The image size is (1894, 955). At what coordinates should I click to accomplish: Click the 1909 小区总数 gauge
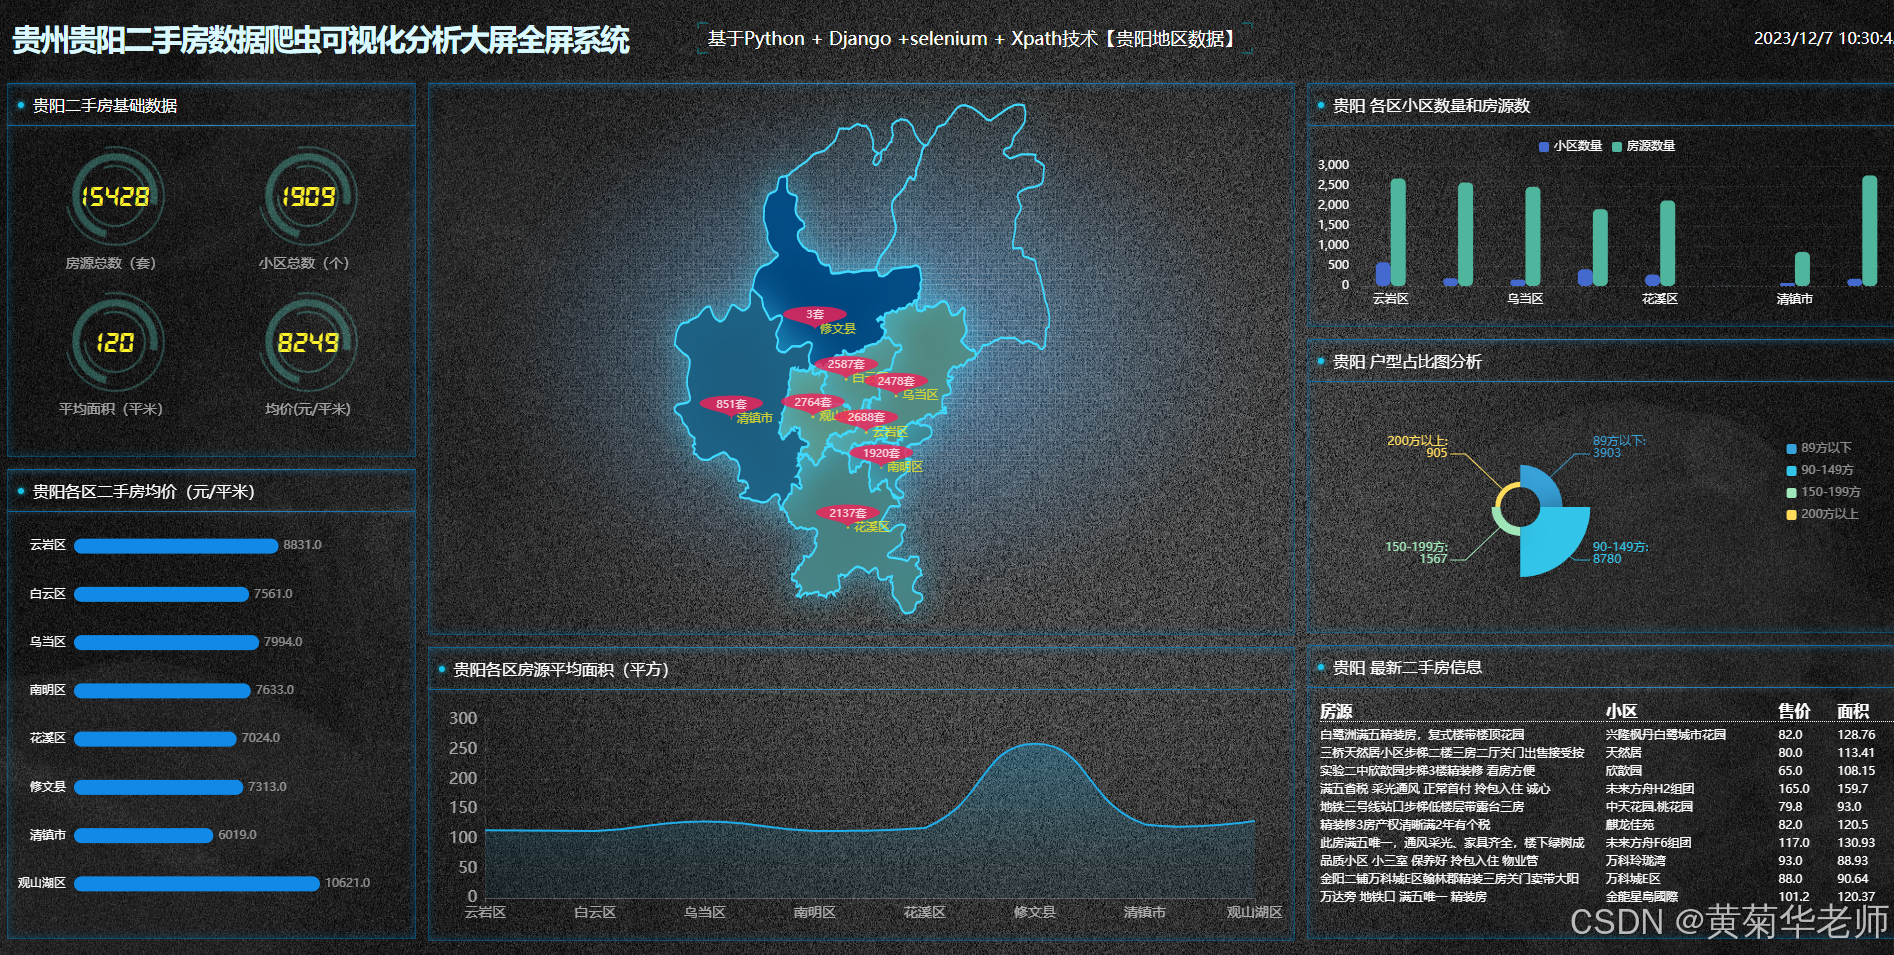[308, 197]
